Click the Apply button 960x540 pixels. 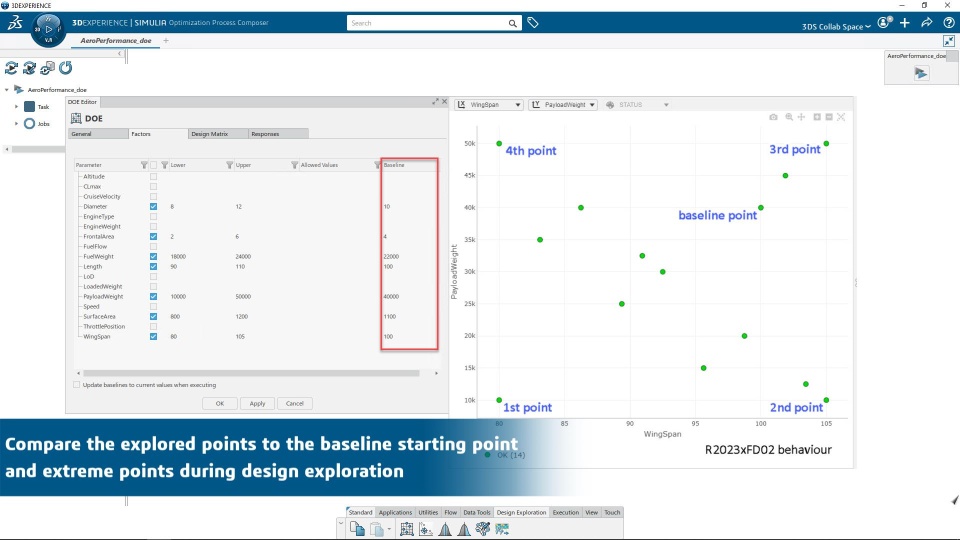(257, 403)
